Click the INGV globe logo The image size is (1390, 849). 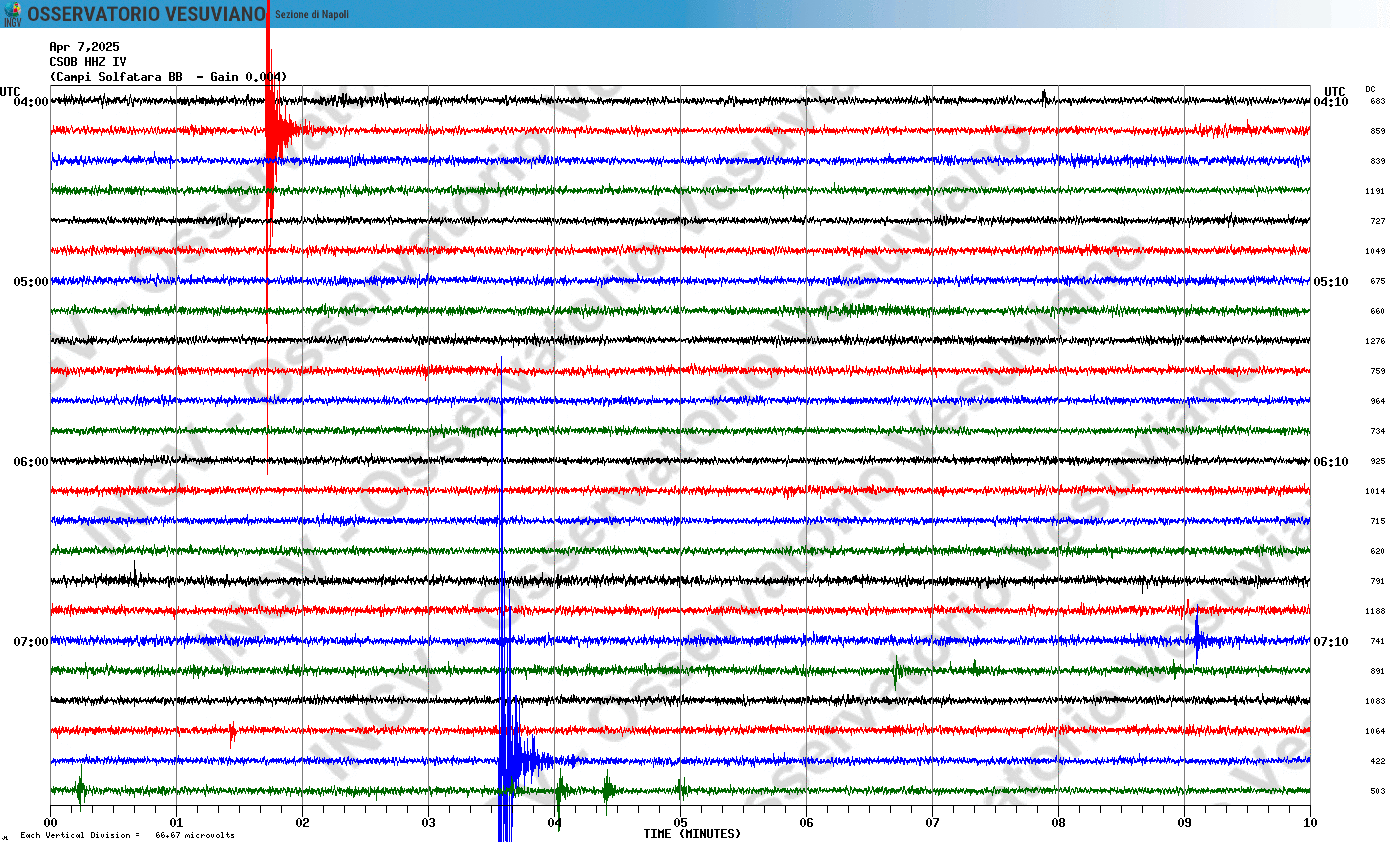12,14
